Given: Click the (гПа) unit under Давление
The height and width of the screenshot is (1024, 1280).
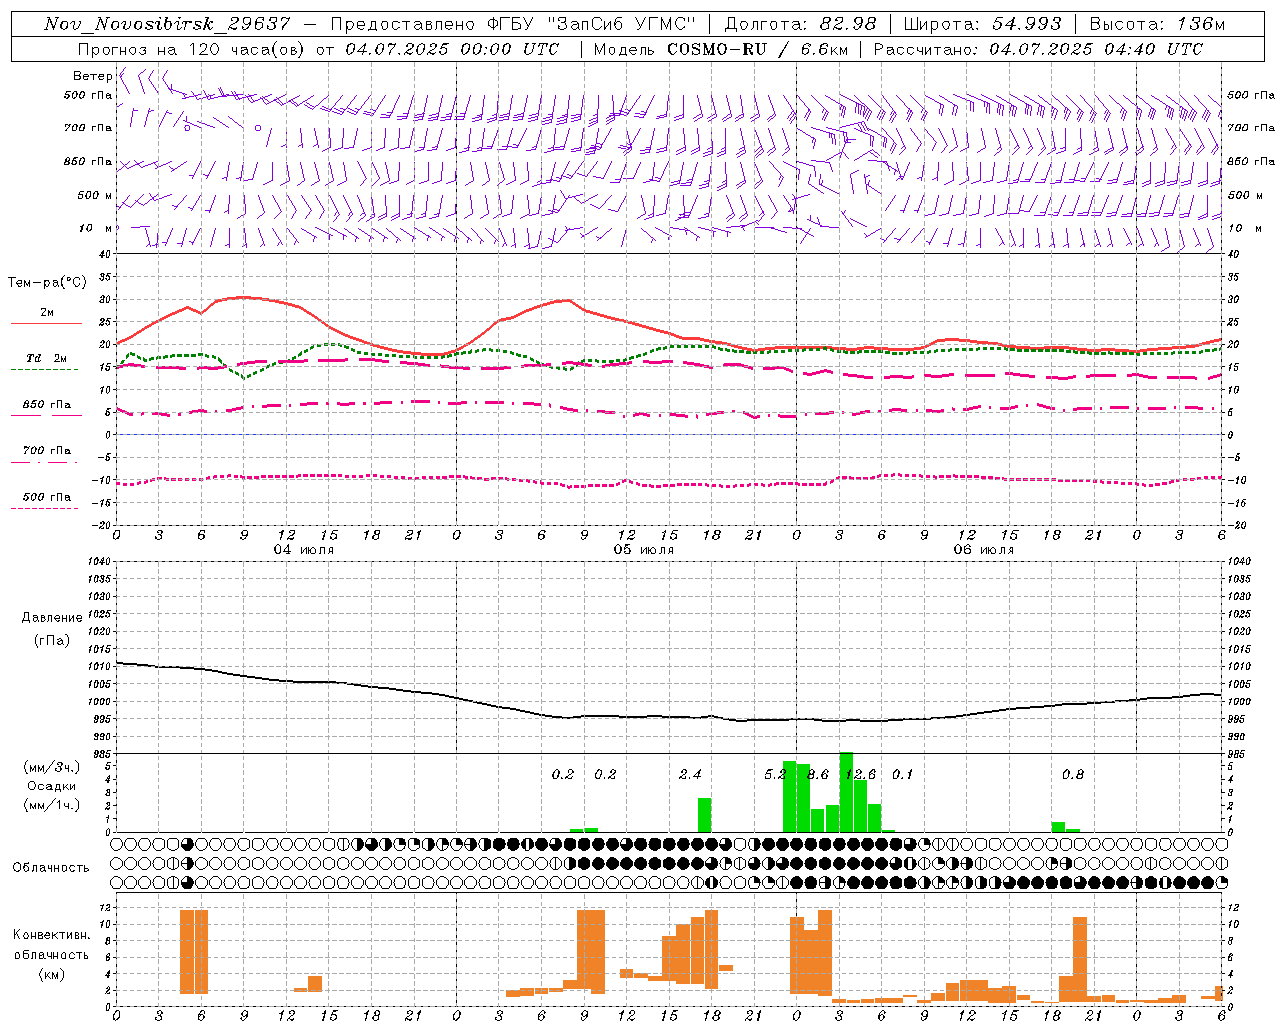Looking at the screenshot, I should (51, 640).
